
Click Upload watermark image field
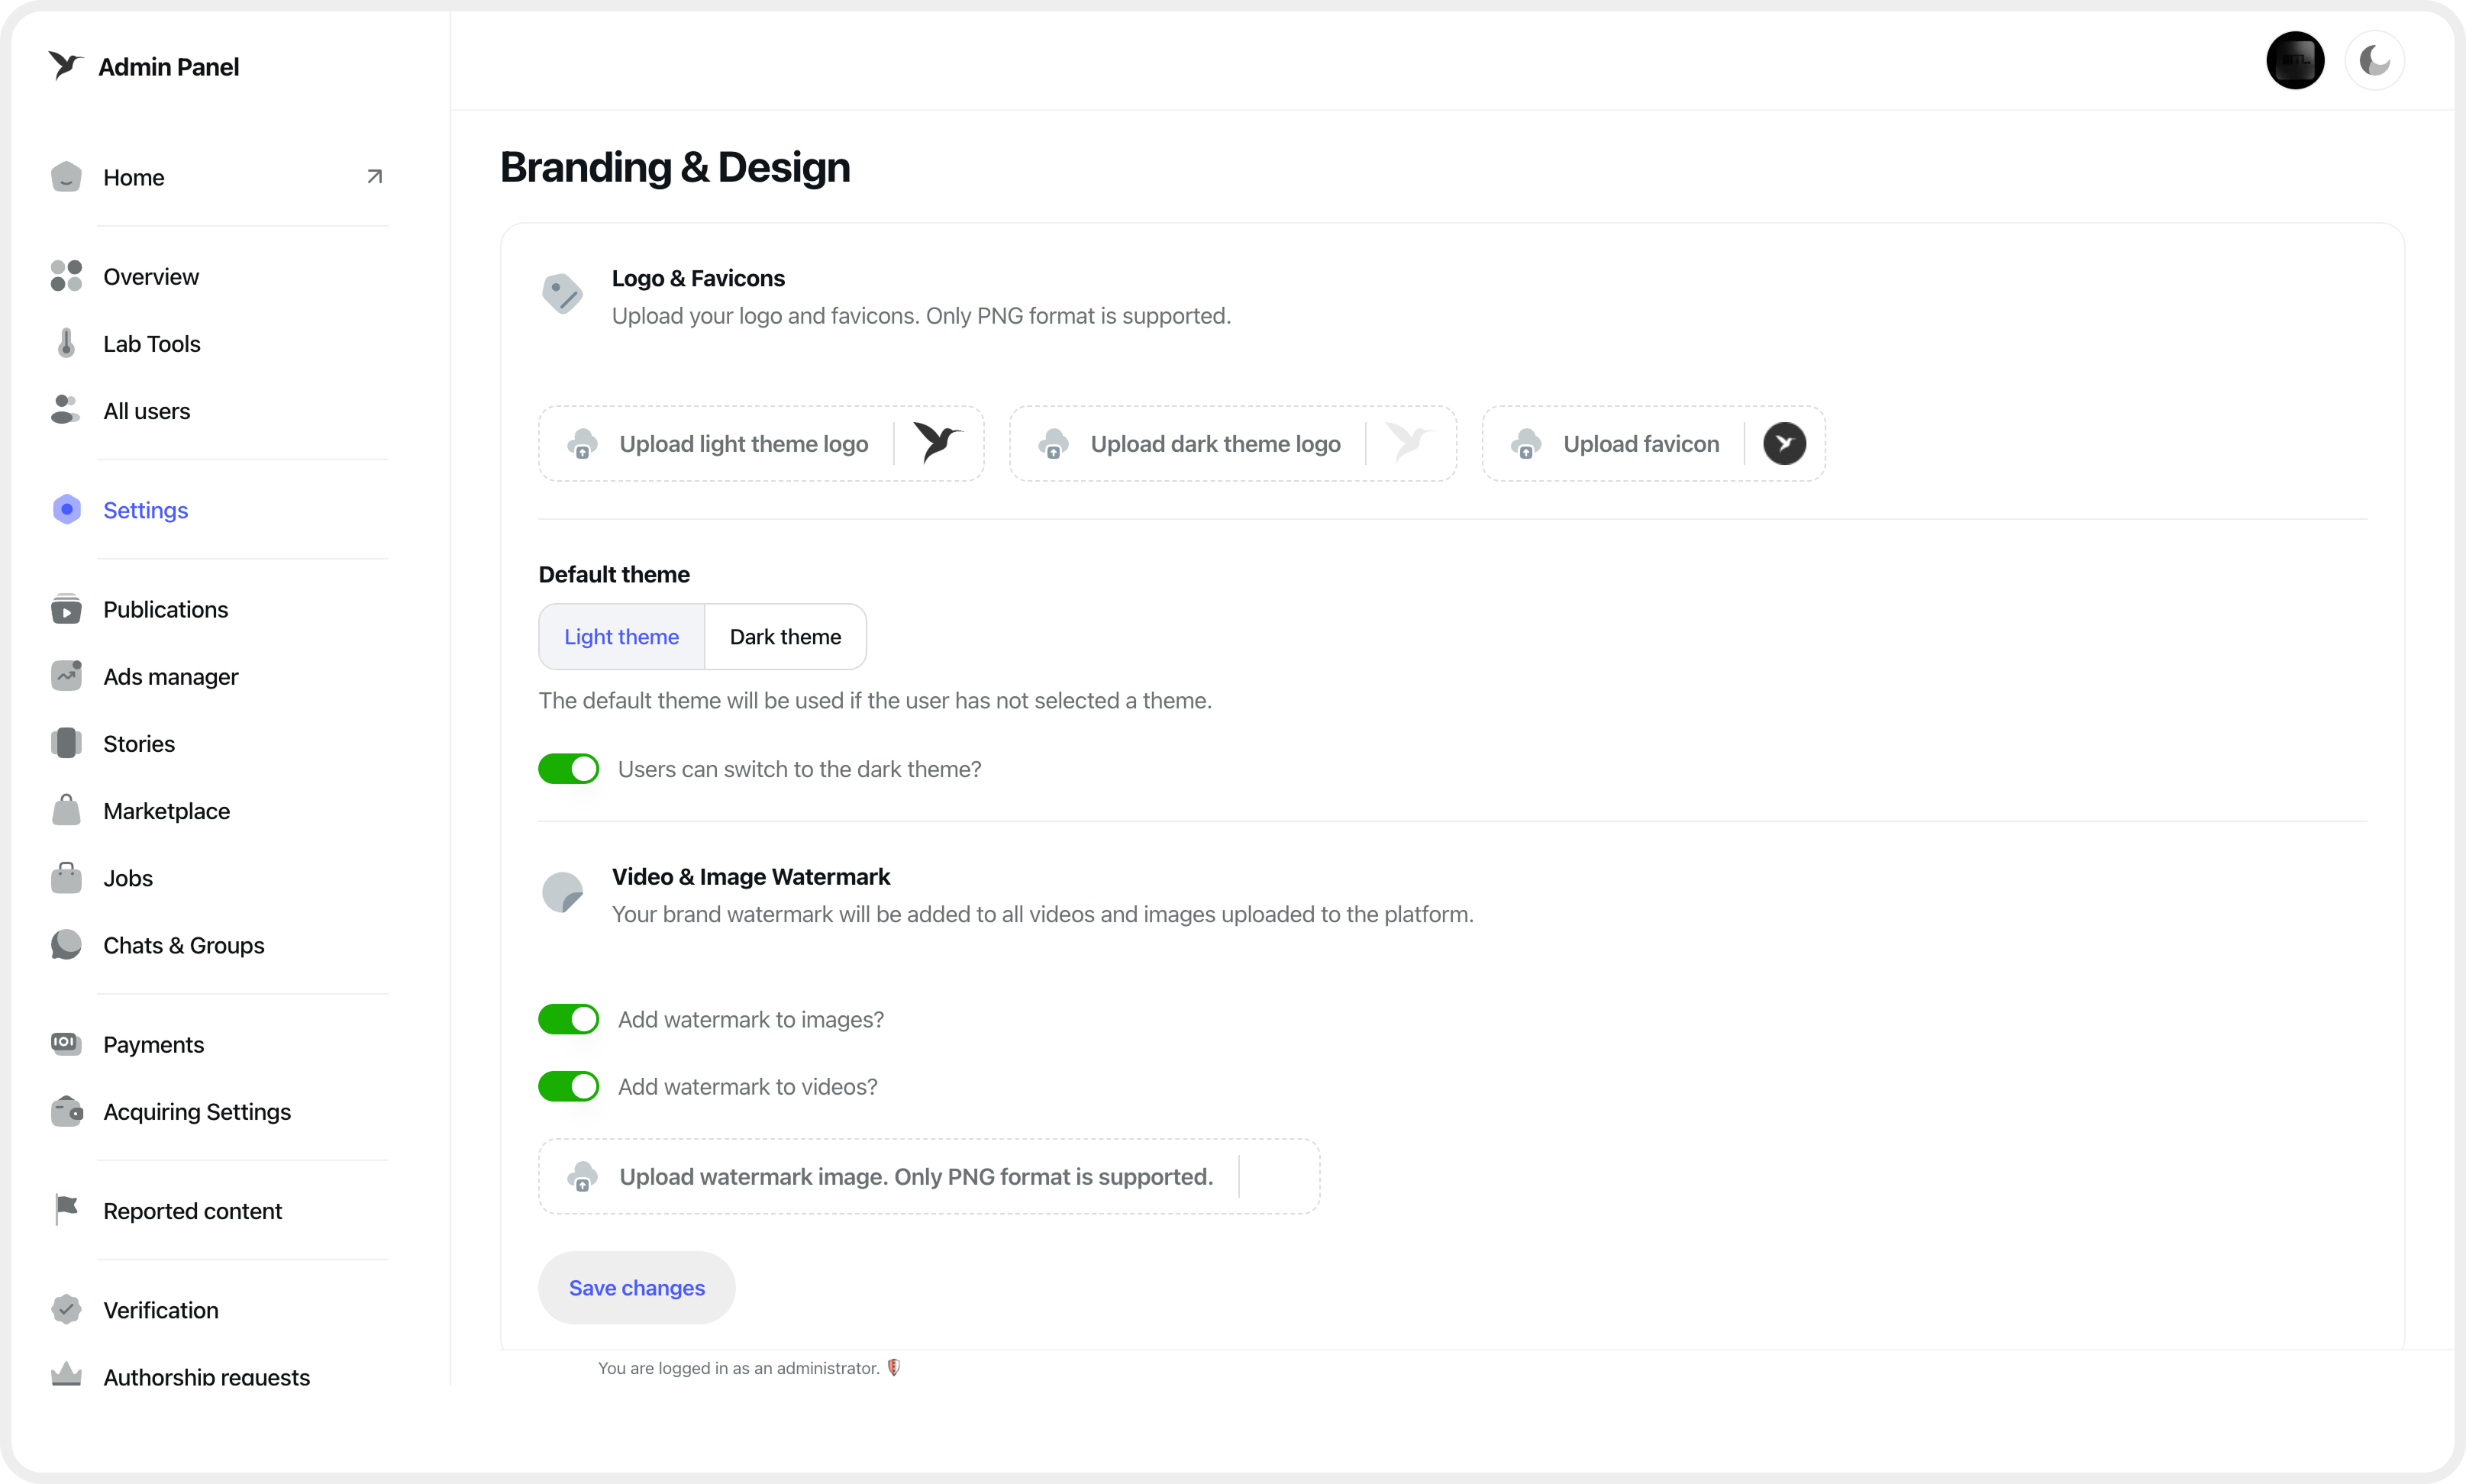point(929,1177)
